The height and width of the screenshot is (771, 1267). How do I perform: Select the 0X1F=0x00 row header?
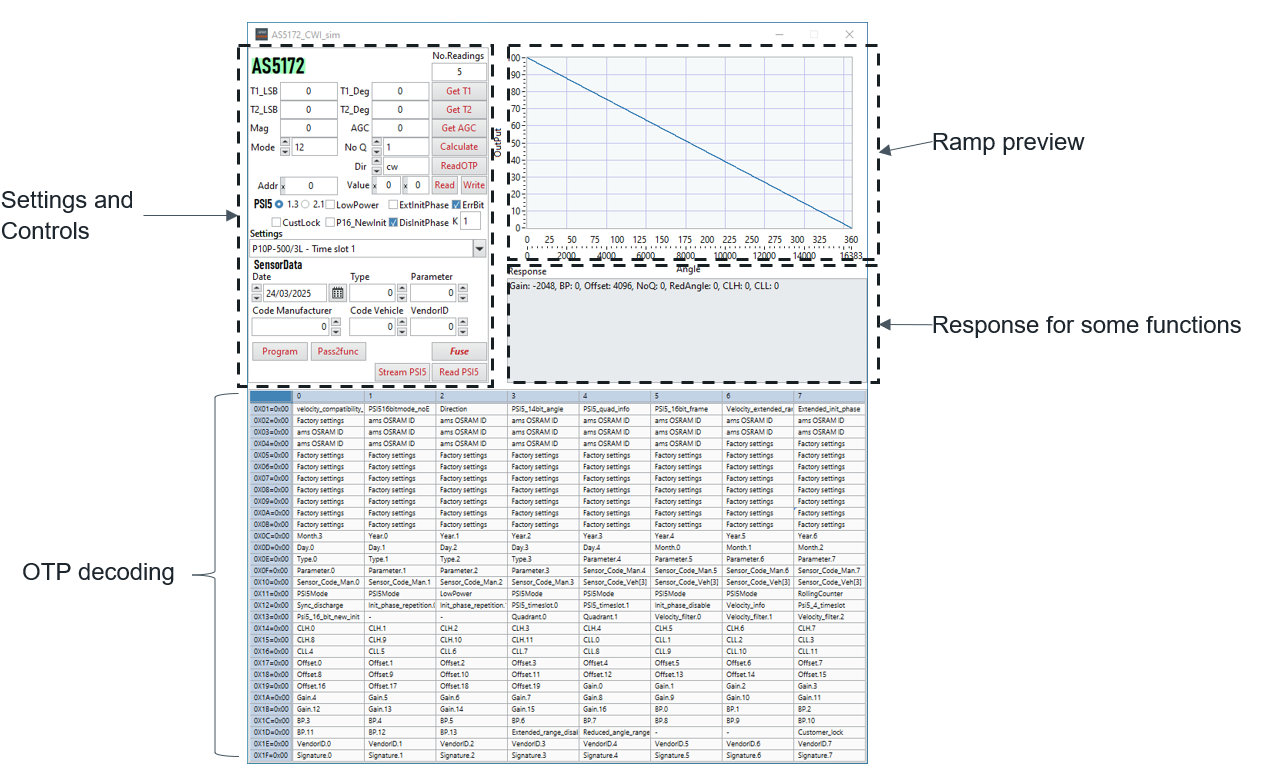pos(270,755)
